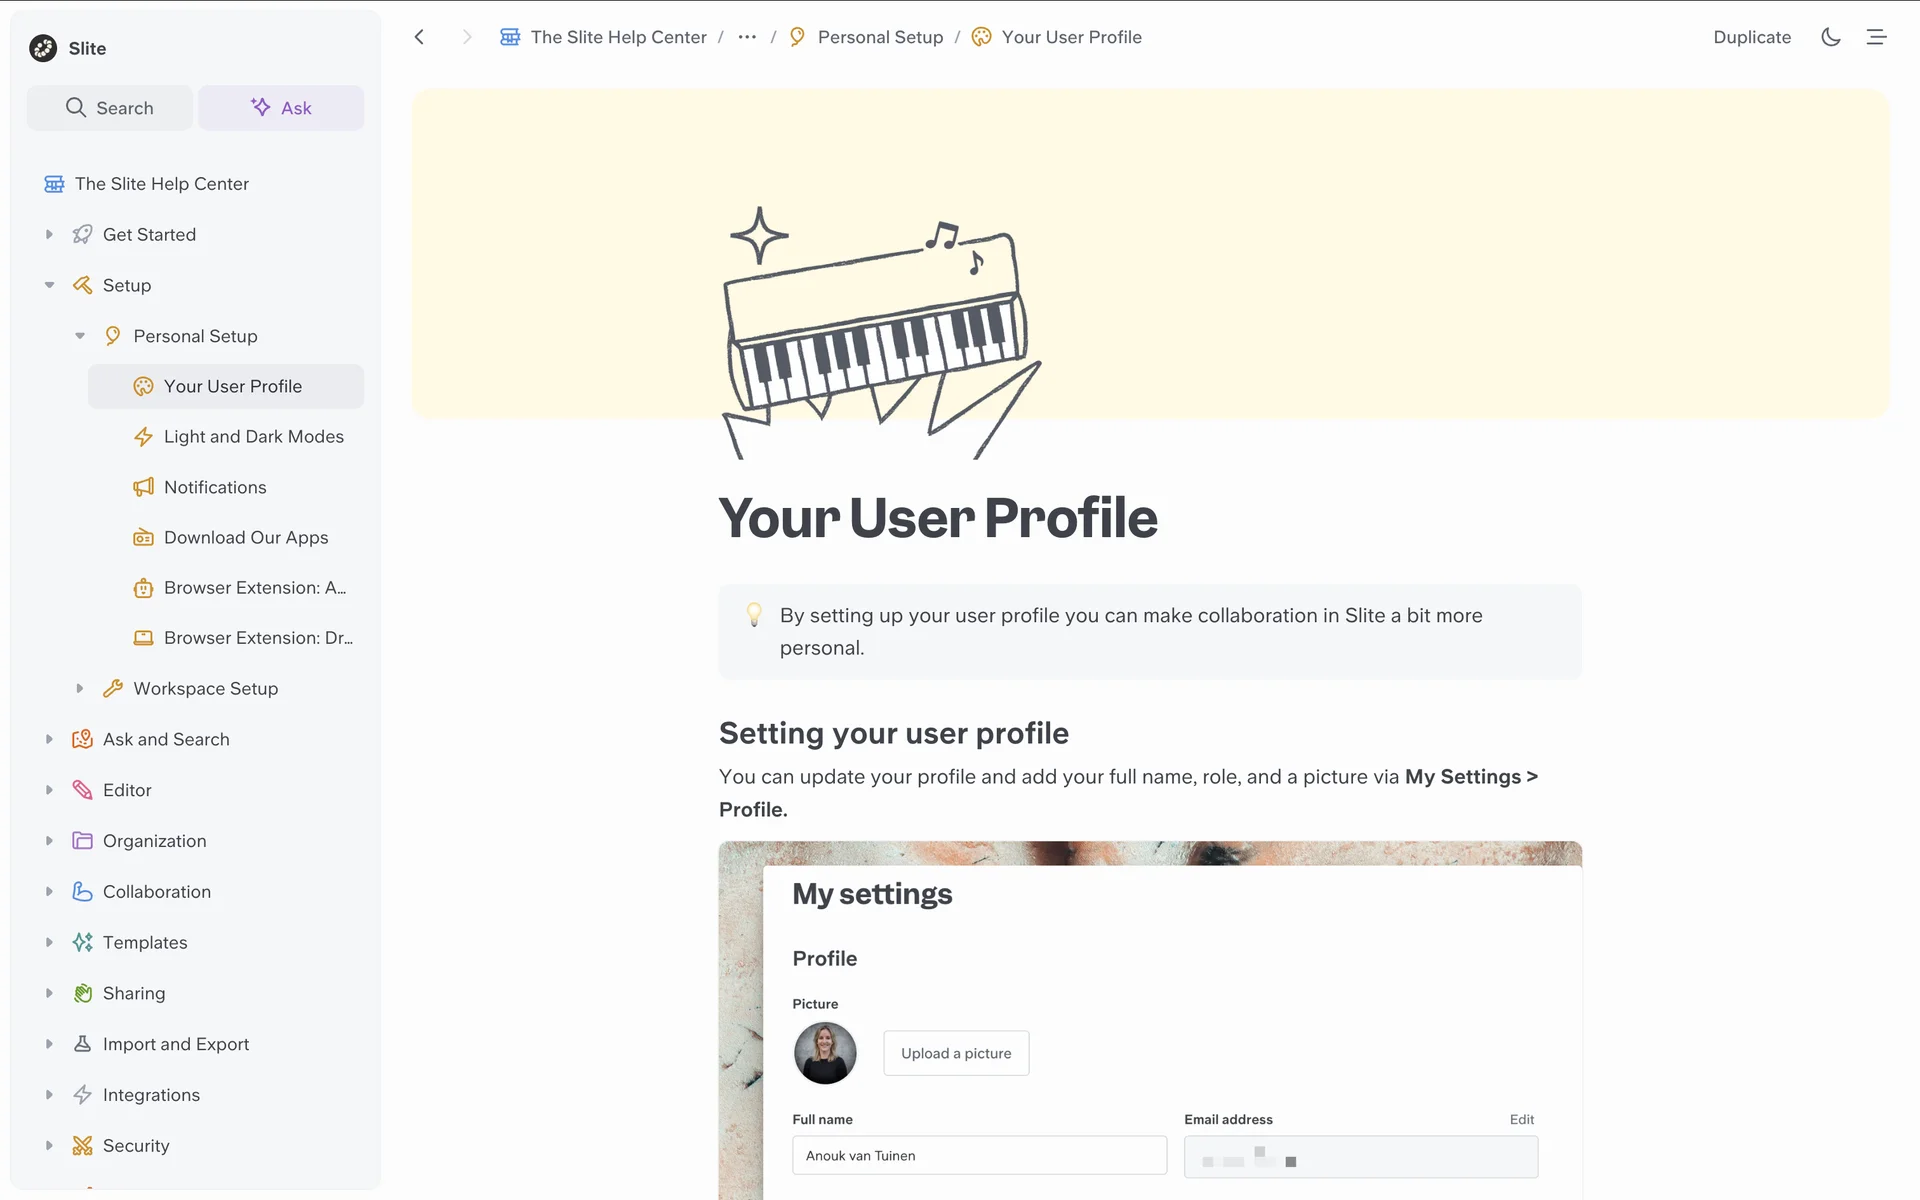Open the Download Our Apps page
This screenshot has height=1200, width=1920.
tap(245, 537)
